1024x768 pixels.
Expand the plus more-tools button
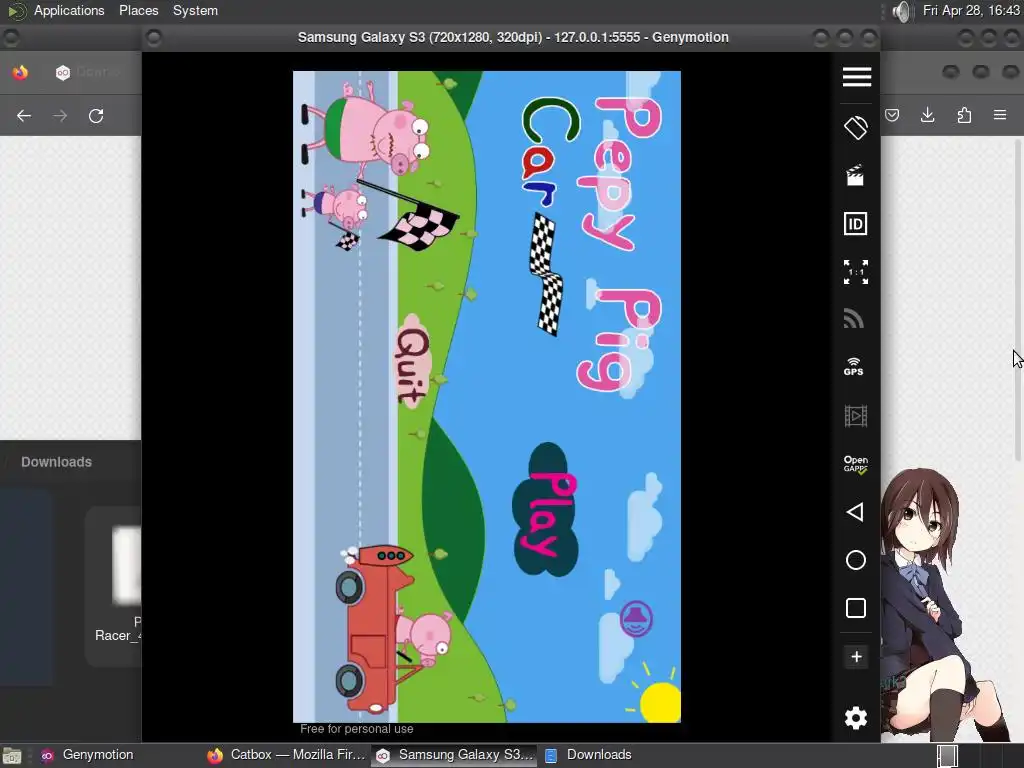coord(856,656)
